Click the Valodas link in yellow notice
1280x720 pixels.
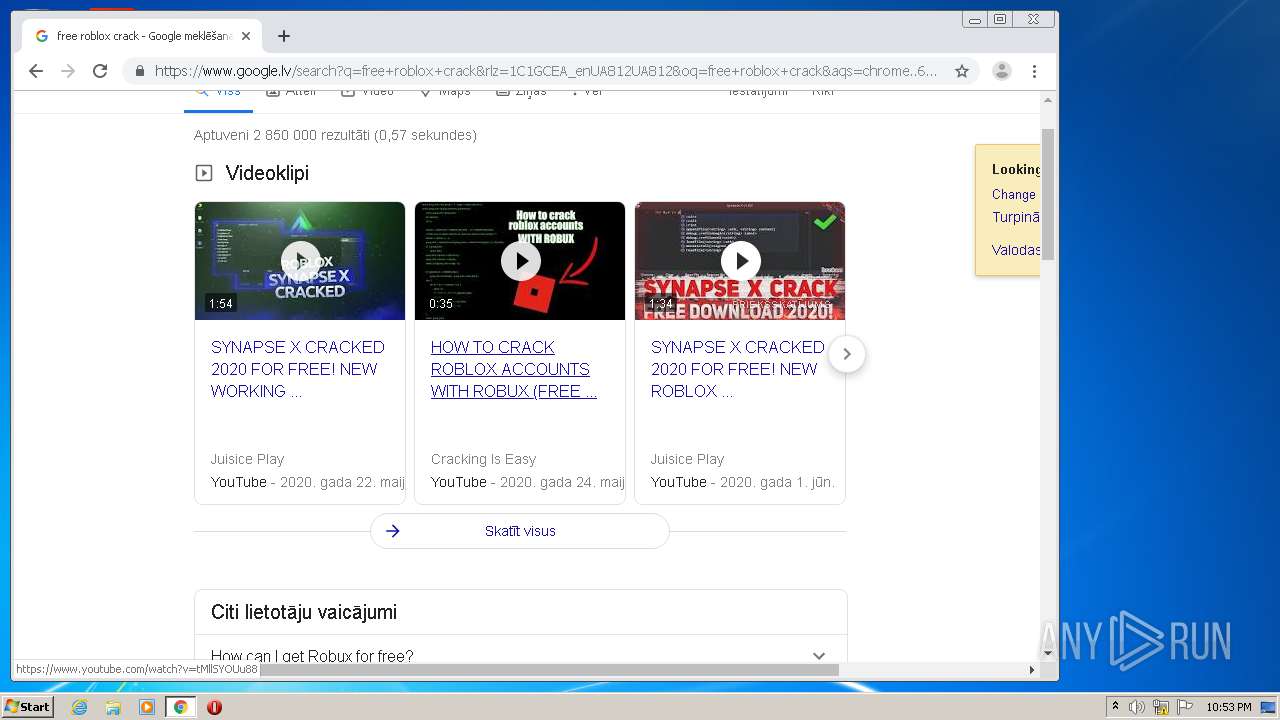(x=1016, y=250)
